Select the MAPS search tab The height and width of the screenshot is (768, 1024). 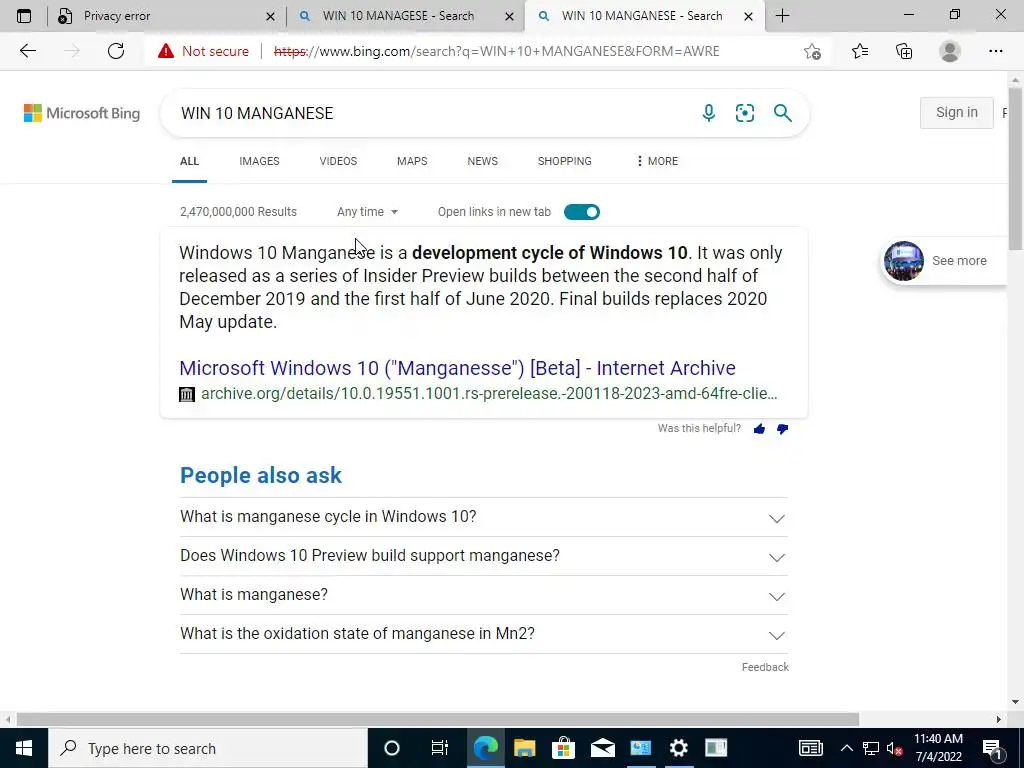click(412, 161)
